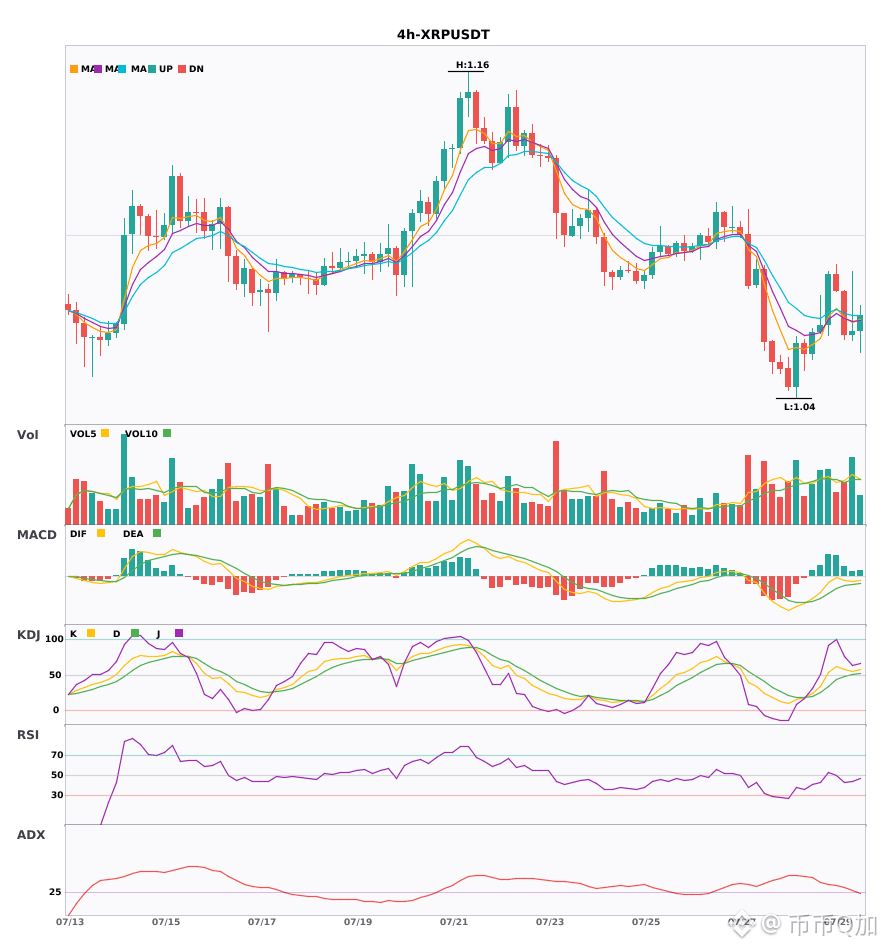Click the 07/25 date label
The height and width of the screenshot is (950, 885).
tap(646, 922)
